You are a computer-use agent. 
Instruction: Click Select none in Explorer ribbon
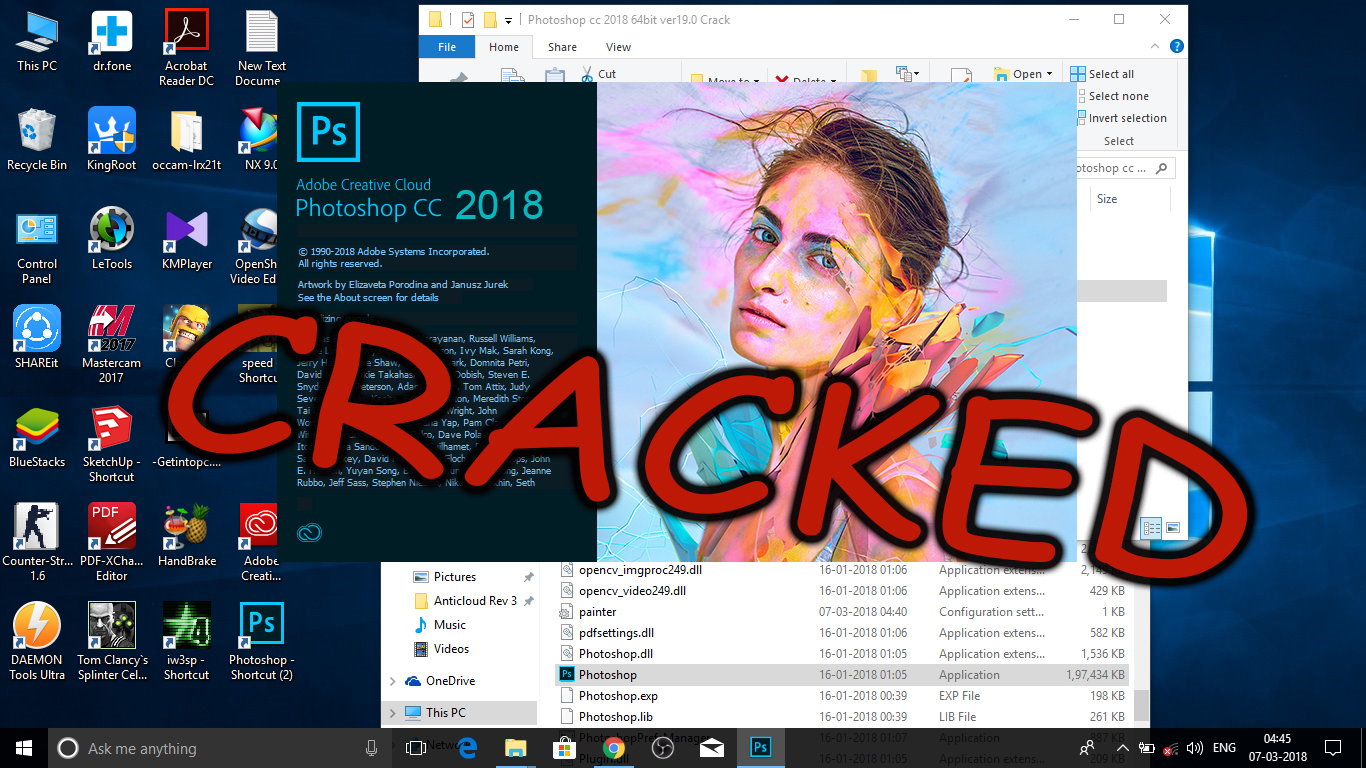1110,96
